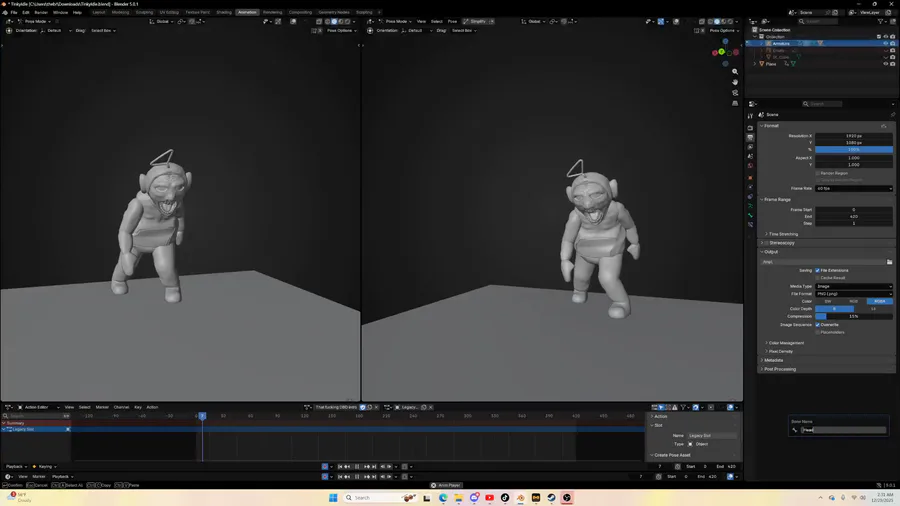Open the Keying popover in timeline
The width and height of the screenshot is (900, 506).
(45, 467)
